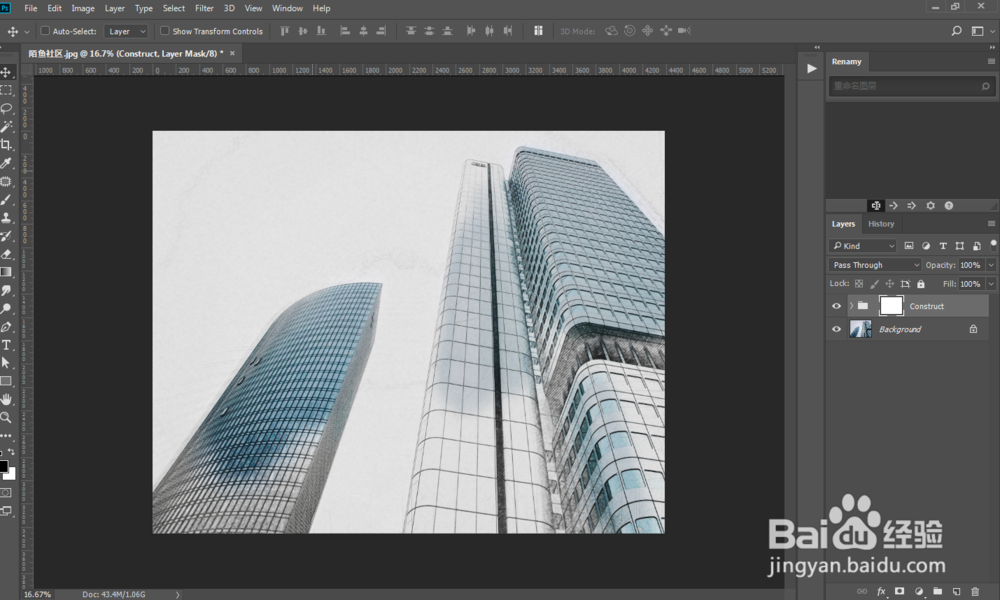Select the Construct layer mask thumbnail
Image resolution: width=1000 pixels, height=600 pixels.
point(891,306)
